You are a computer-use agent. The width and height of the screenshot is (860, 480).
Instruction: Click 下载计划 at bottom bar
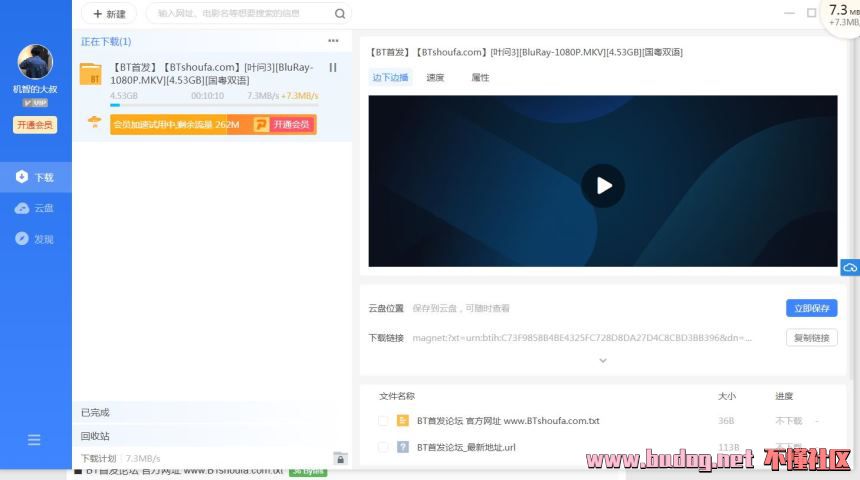[x=98, y=459]
